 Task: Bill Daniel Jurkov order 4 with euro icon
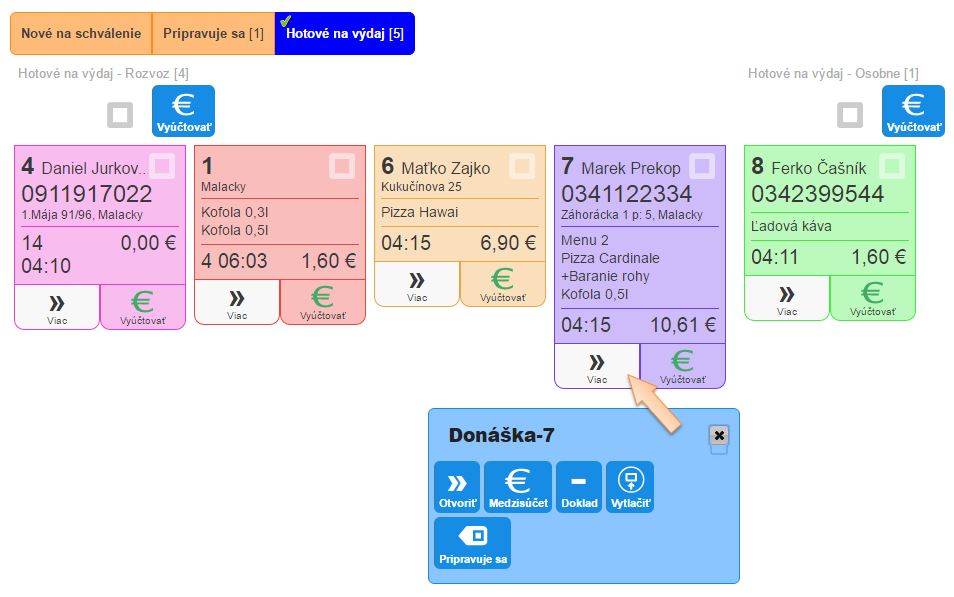[143, 307]
